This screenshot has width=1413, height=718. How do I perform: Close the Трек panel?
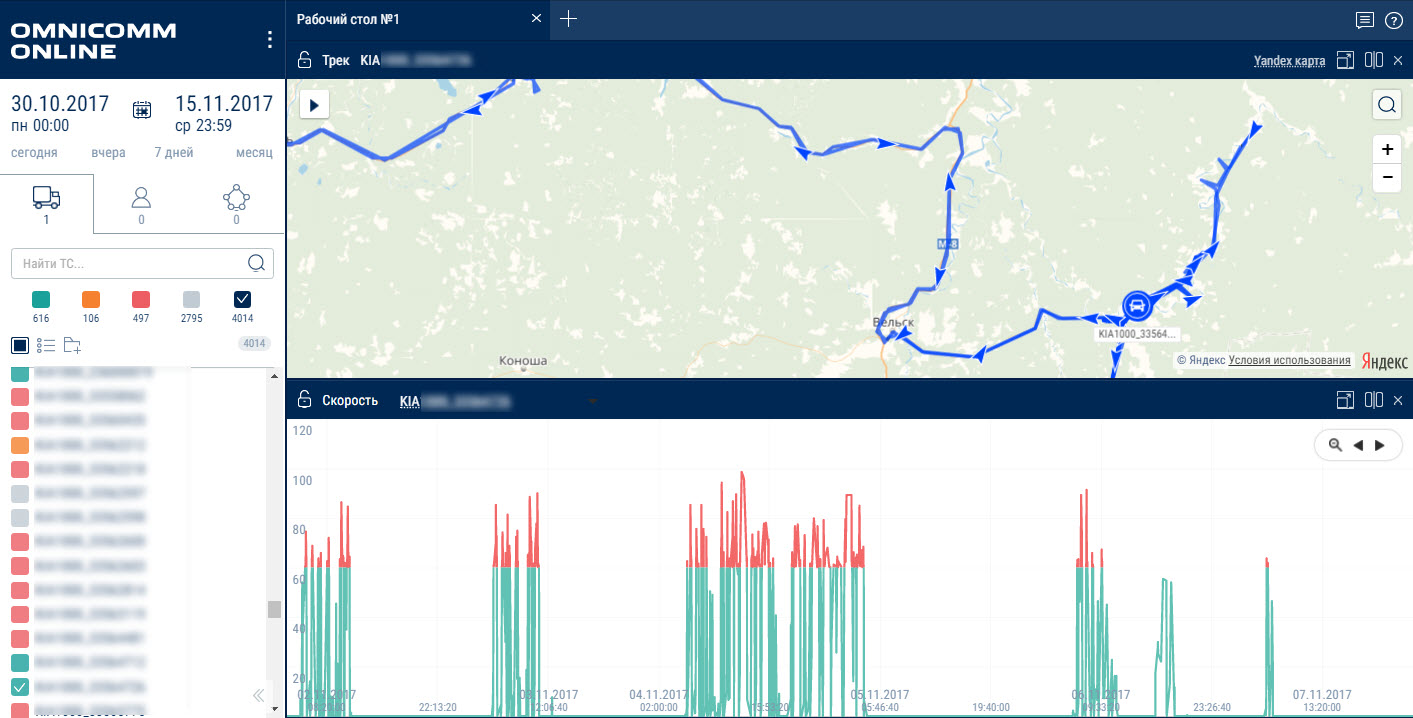pos(1398,60)
